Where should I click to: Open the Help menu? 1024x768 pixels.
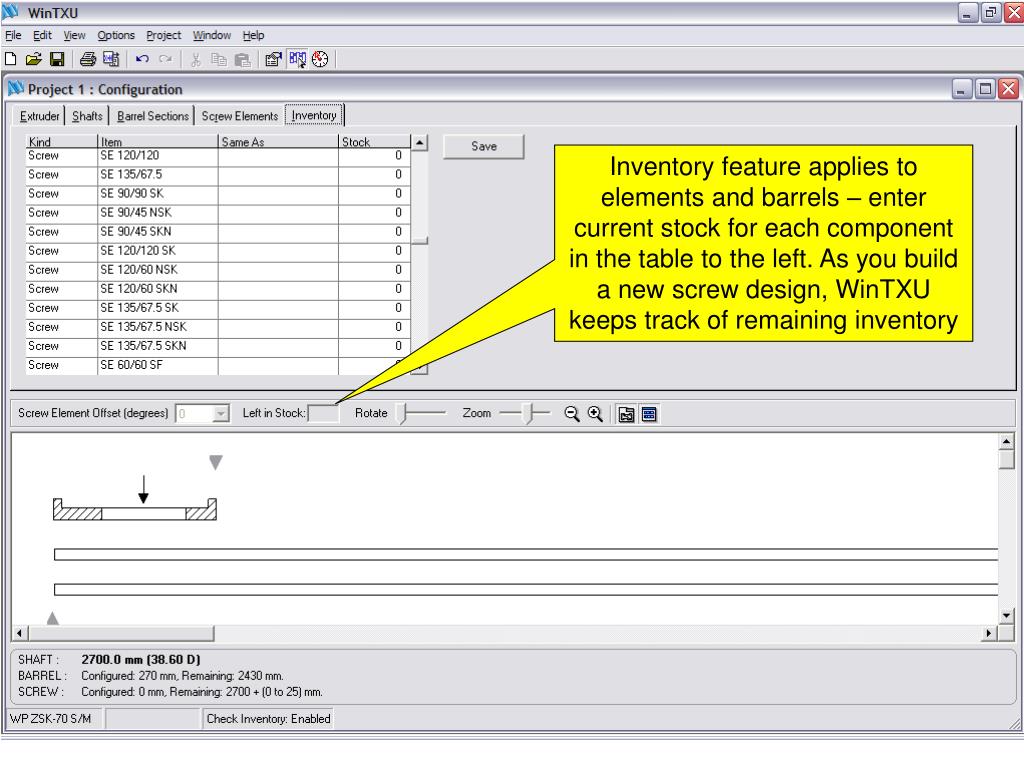click(x=253, y=35)
